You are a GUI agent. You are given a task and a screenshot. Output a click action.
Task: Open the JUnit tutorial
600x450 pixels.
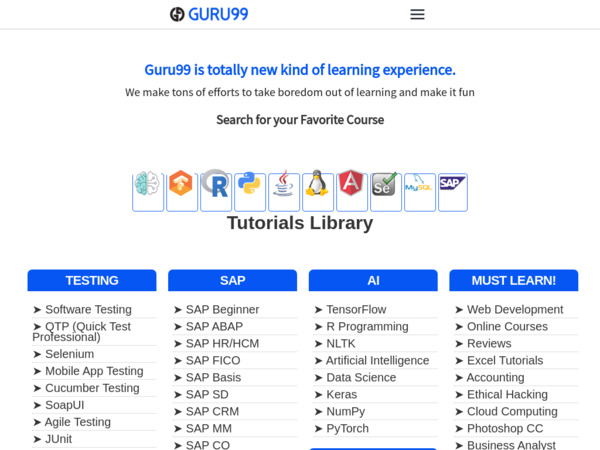click(59, 439)
